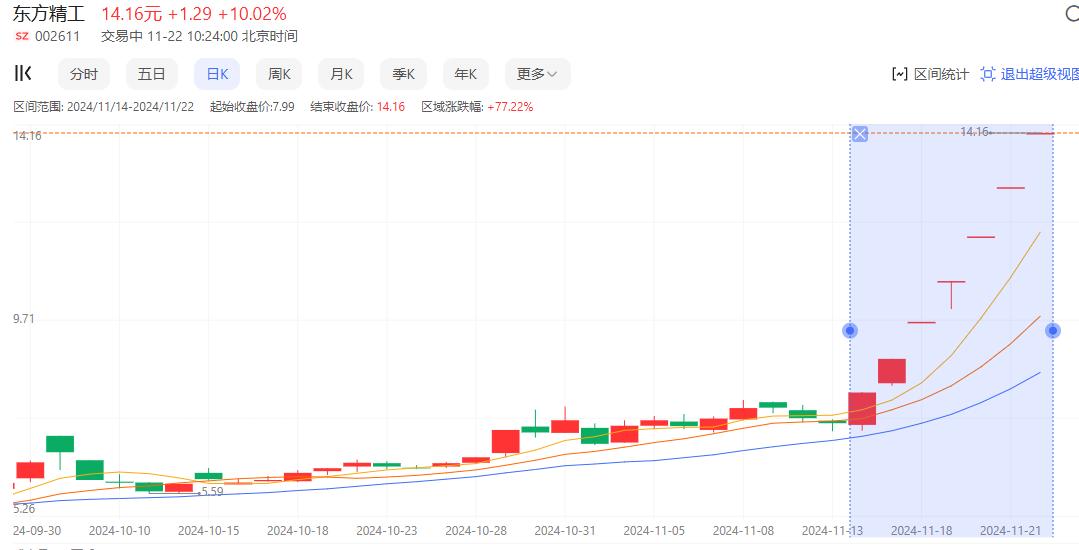Image resolution: width=1079 pixels, height=550 pixels.
Task: Click the 2024-11-08 date axis label
Action: point(744,531)
